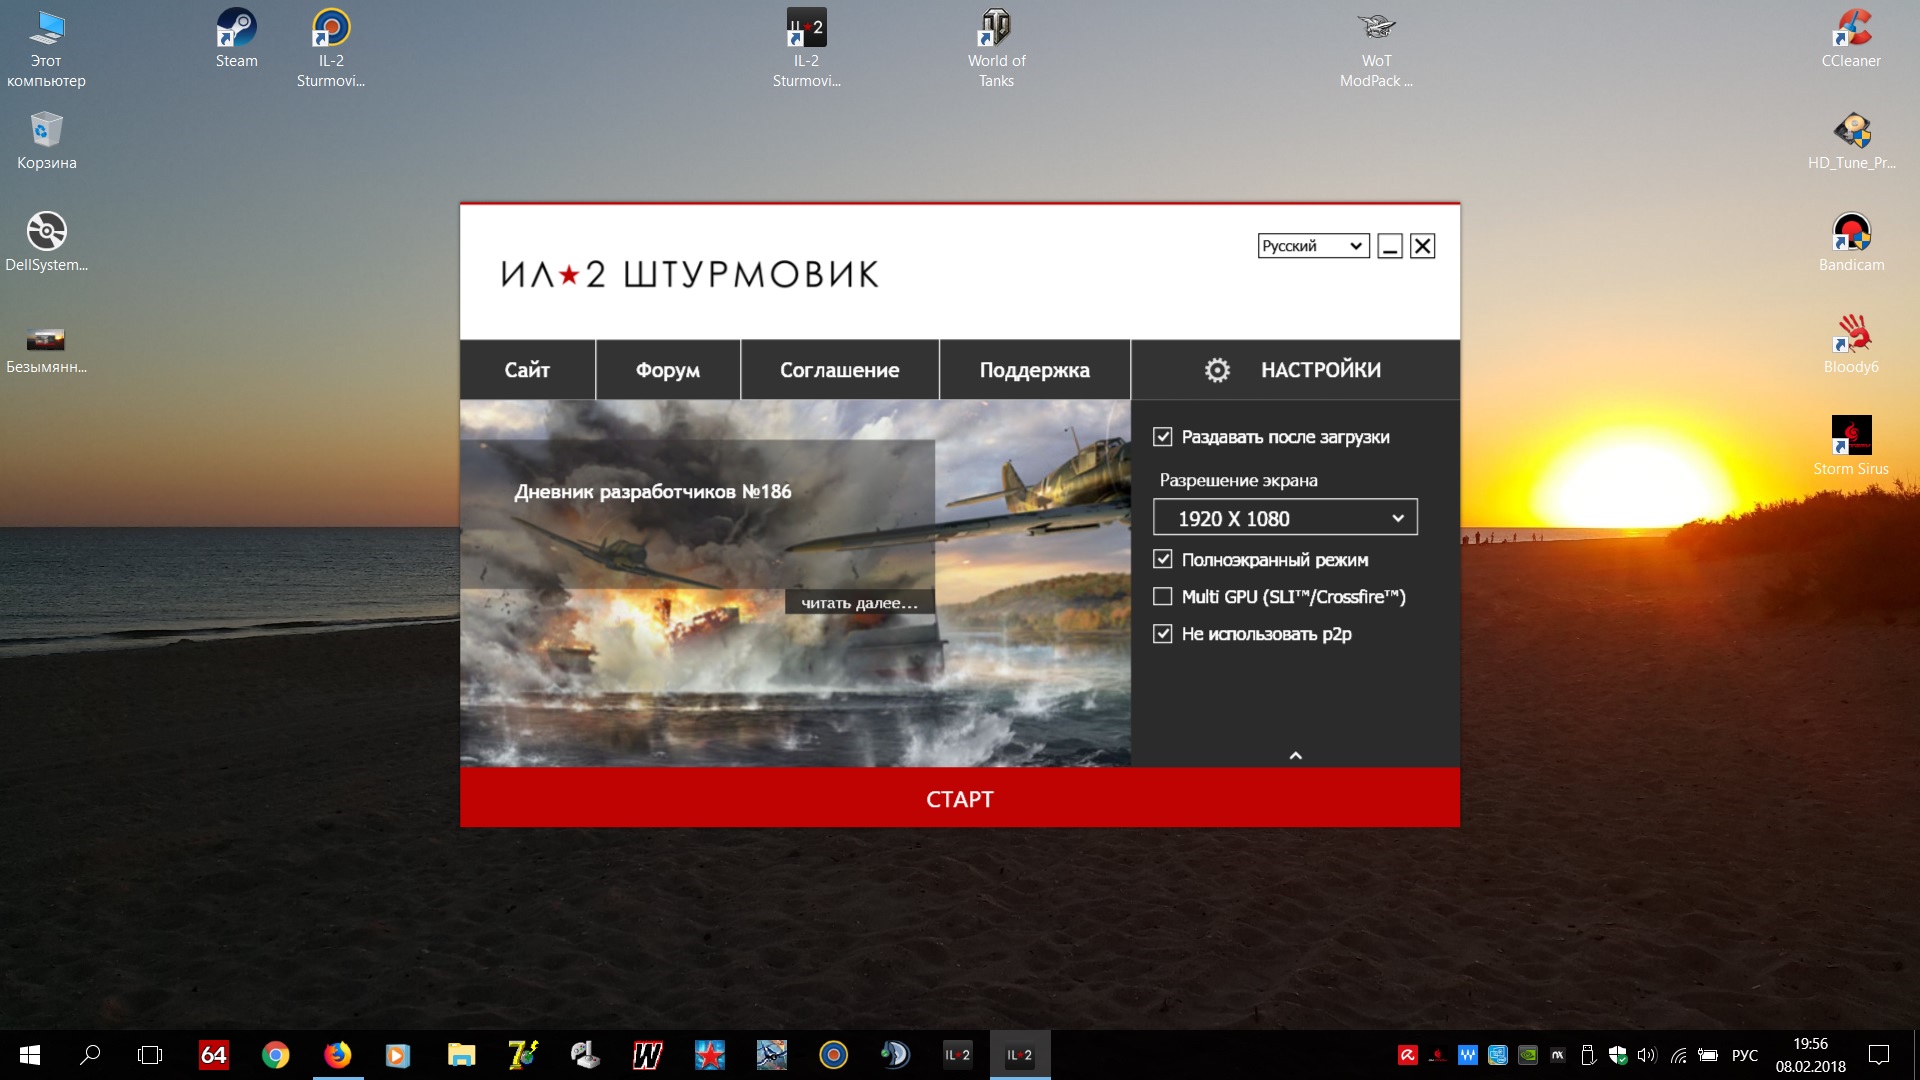The image size is (1920, 1080).
Task: Click the launcher news banner image
Action: pyautogui.click(x=795, y=584)
